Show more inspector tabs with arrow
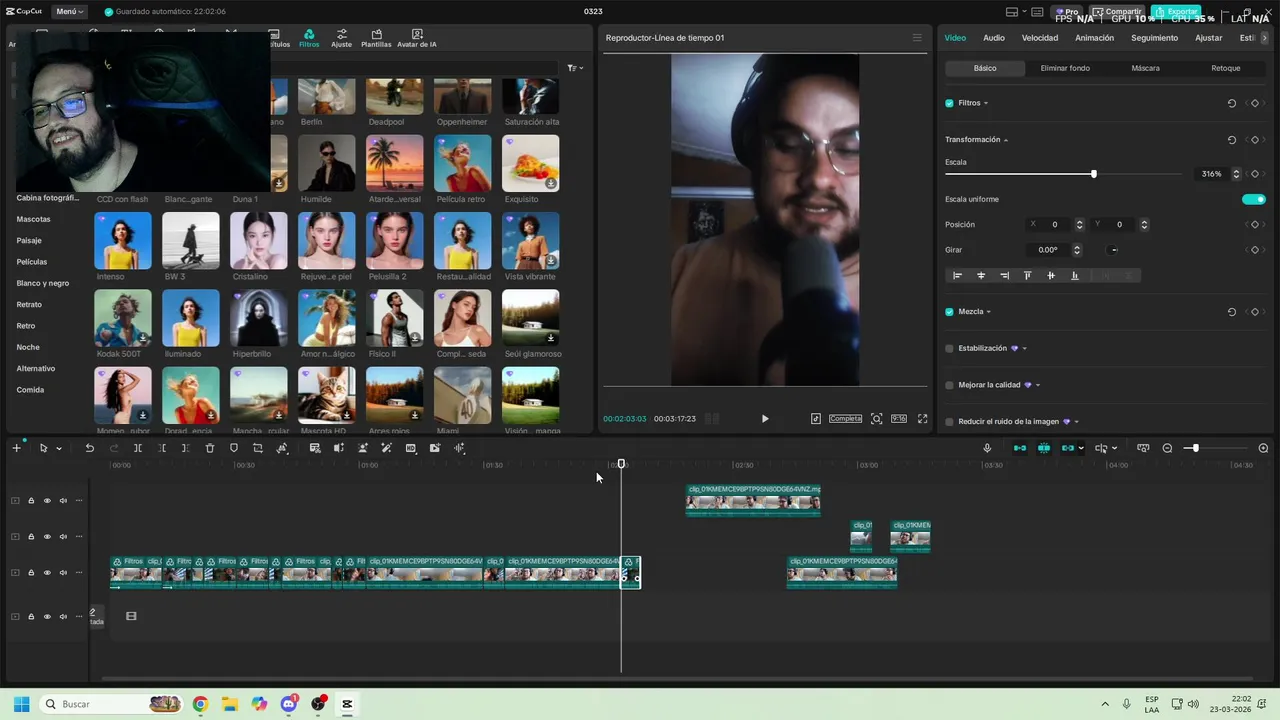 [x=1264, y=38]
